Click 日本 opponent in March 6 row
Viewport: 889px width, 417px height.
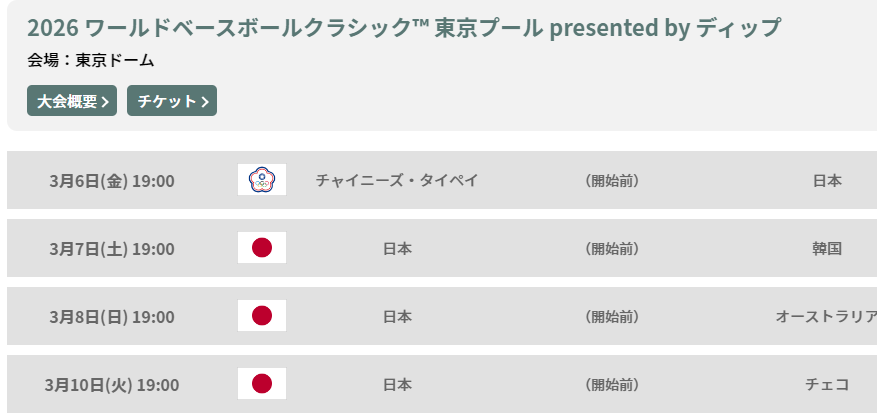(827, 180)
